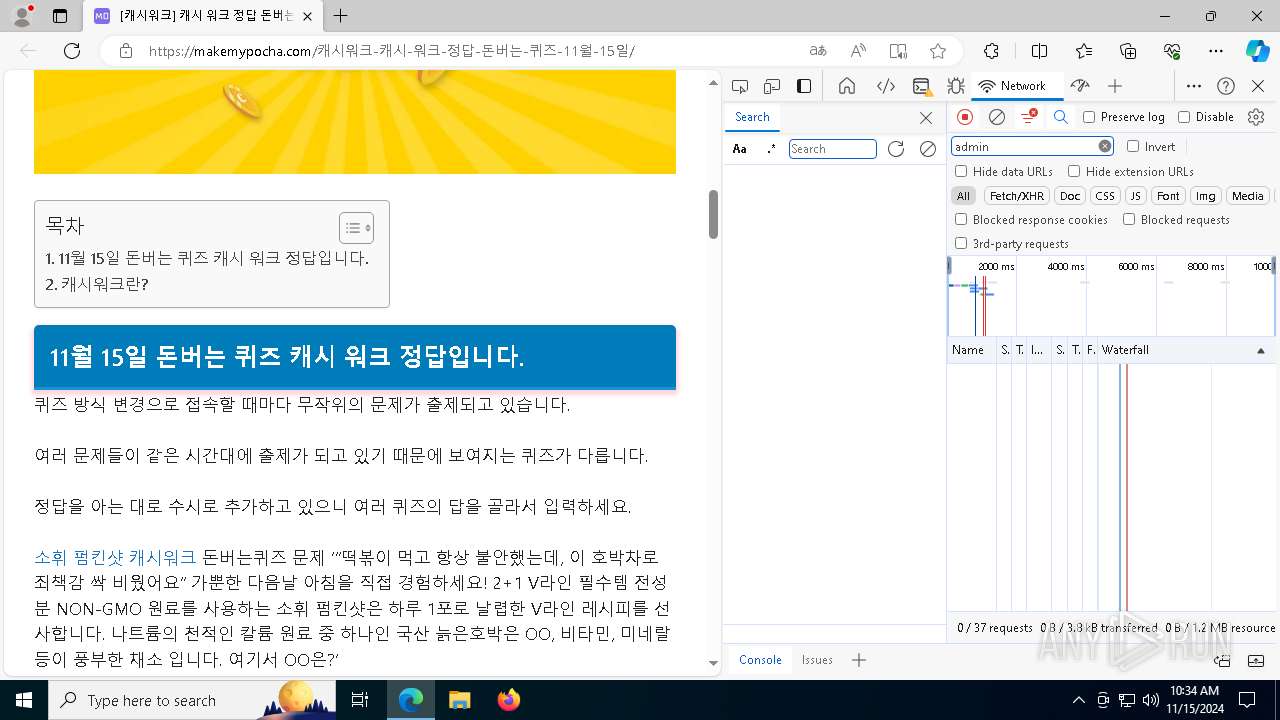Filter requests by JS
Image resolution: width=1280 pixels, height=720 pixels.
point(1135,196)
